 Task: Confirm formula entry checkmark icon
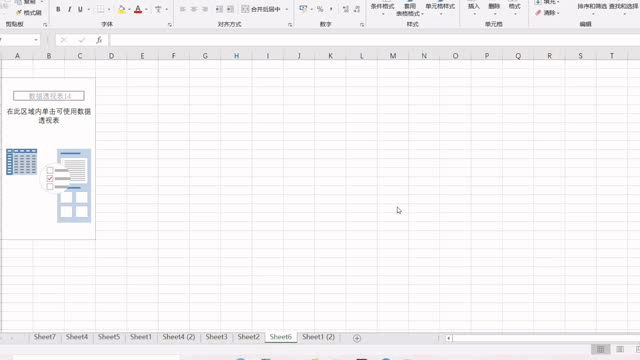tap(82, 40)
